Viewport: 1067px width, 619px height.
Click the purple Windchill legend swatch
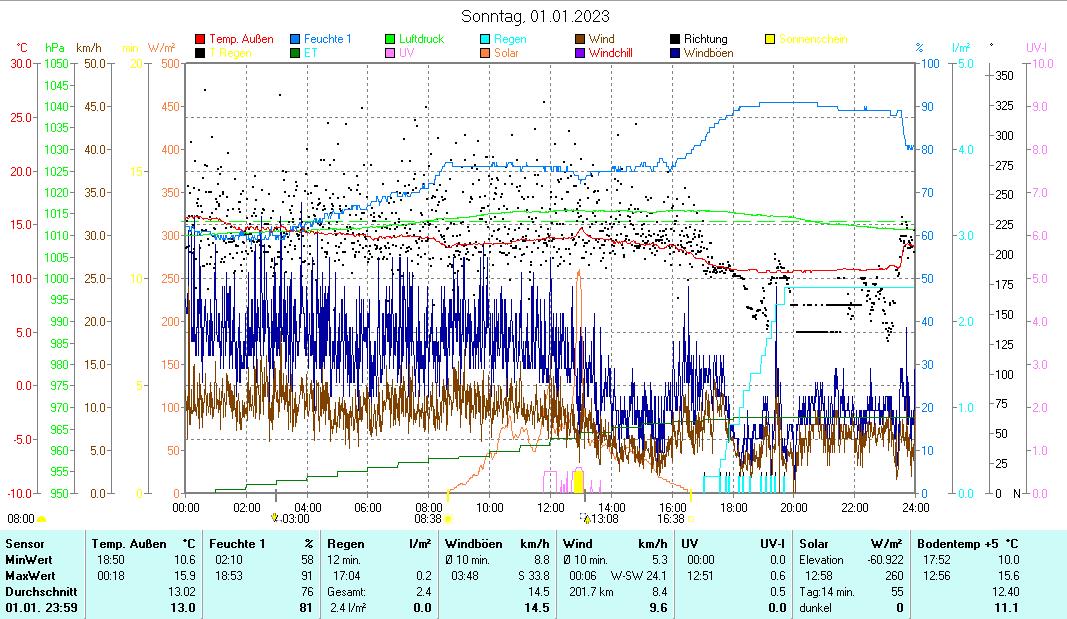580,53
